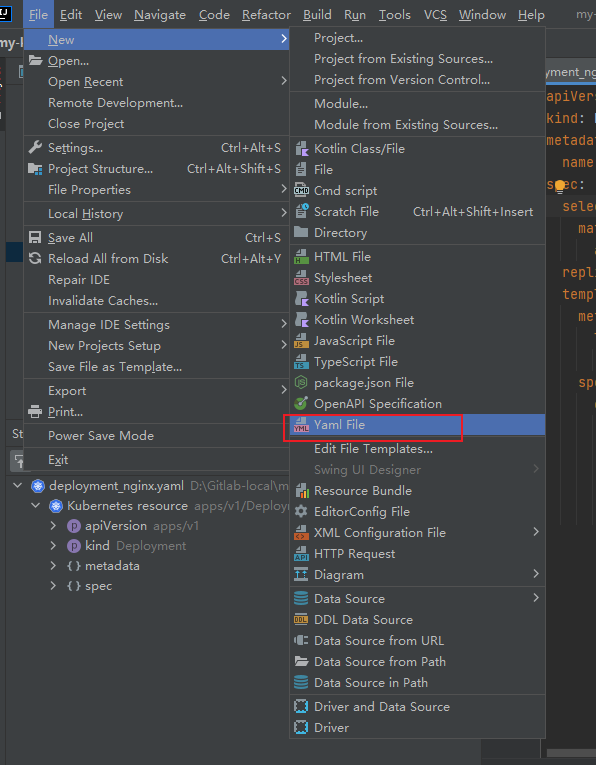Select Yaml File menu entry
596x765 pixels.
coord(417,425)
